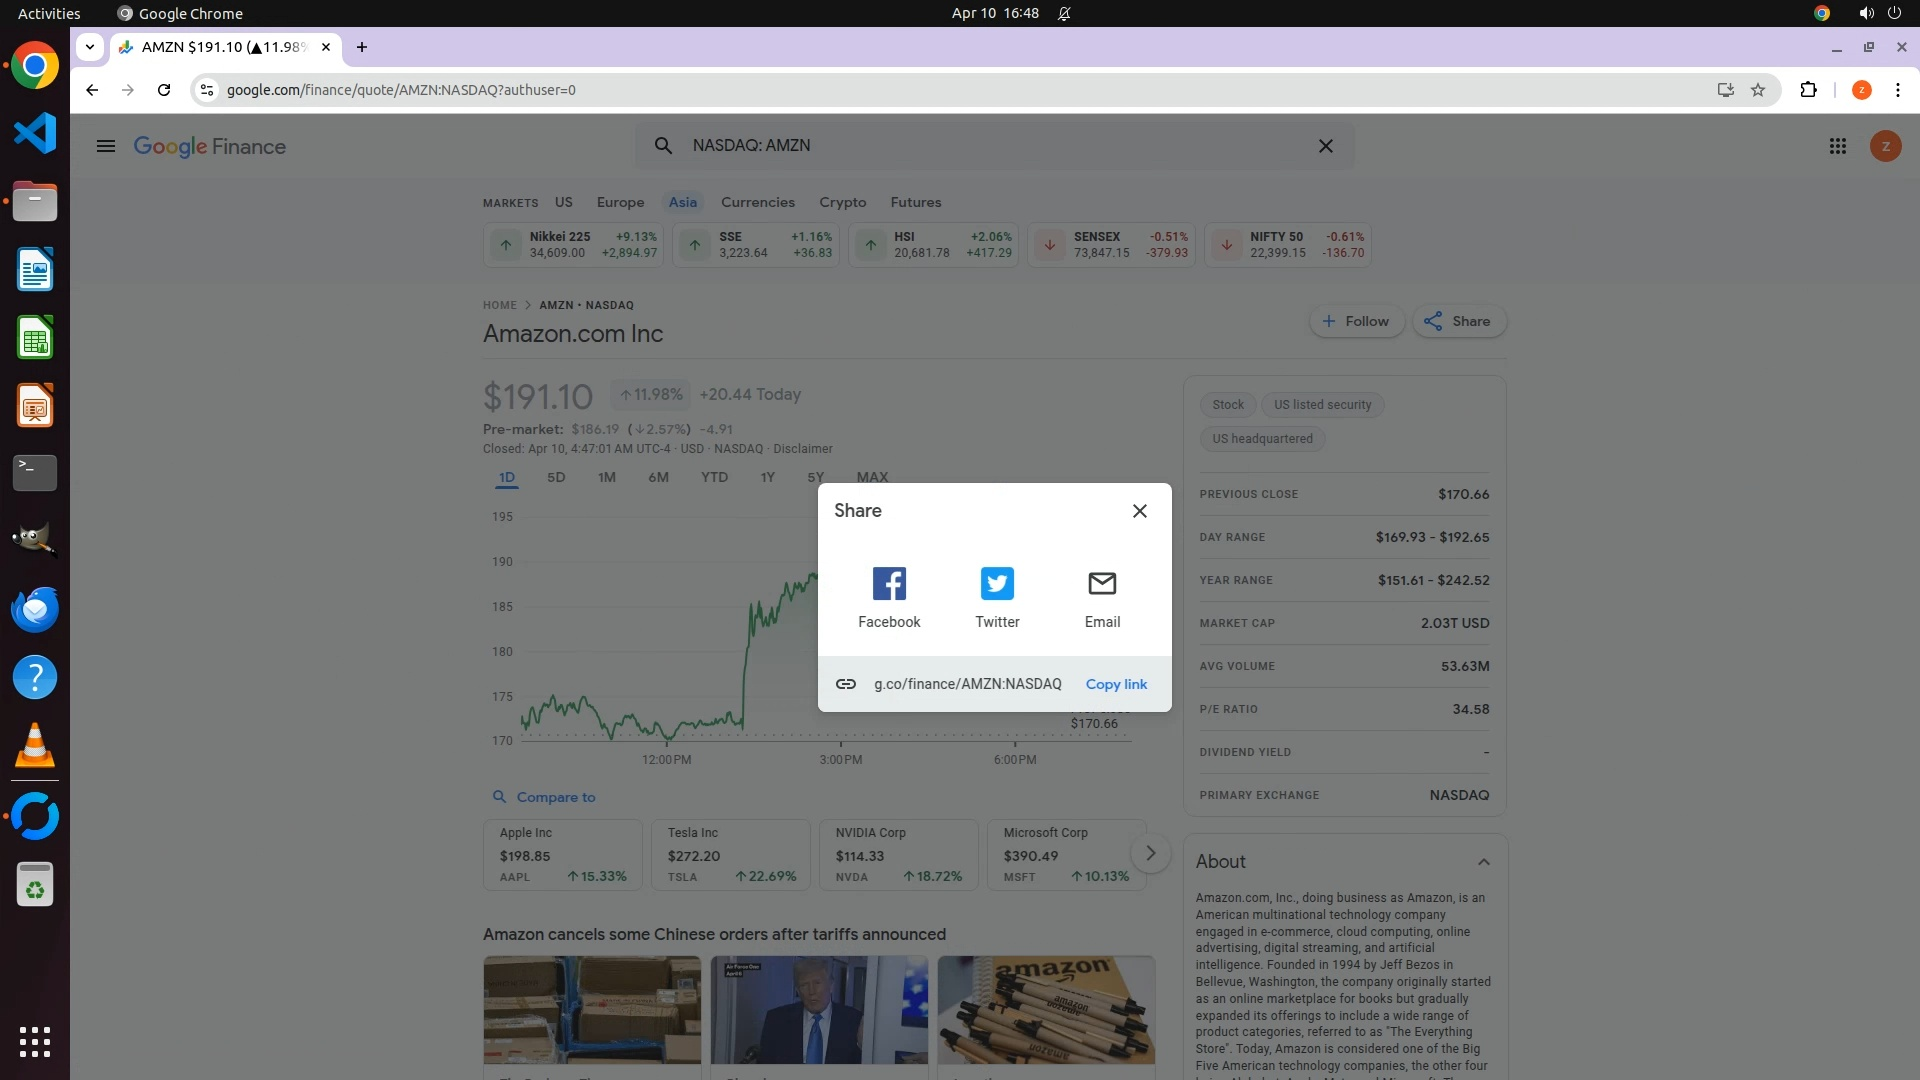This screenshot has width=1920, height=1080.
Task: Share via Twitter icon
Action: (x=997, y=584)
